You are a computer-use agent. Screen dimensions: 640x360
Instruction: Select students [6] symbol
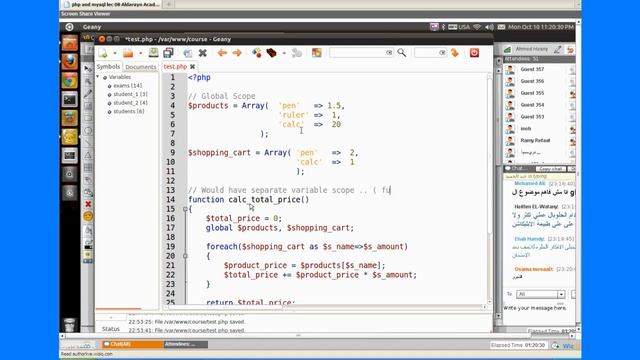129,111
